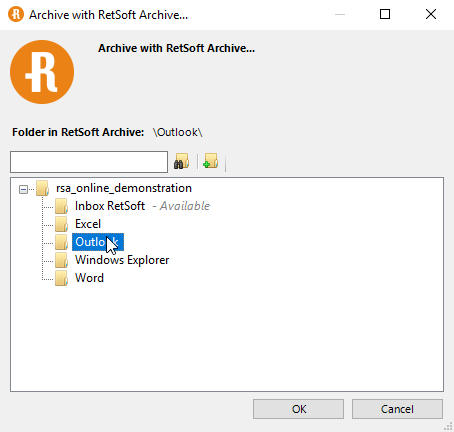Image resolution: width=454 pixels, height=432 pixels.
Task: Select the Excel folder
Action: 88,224
